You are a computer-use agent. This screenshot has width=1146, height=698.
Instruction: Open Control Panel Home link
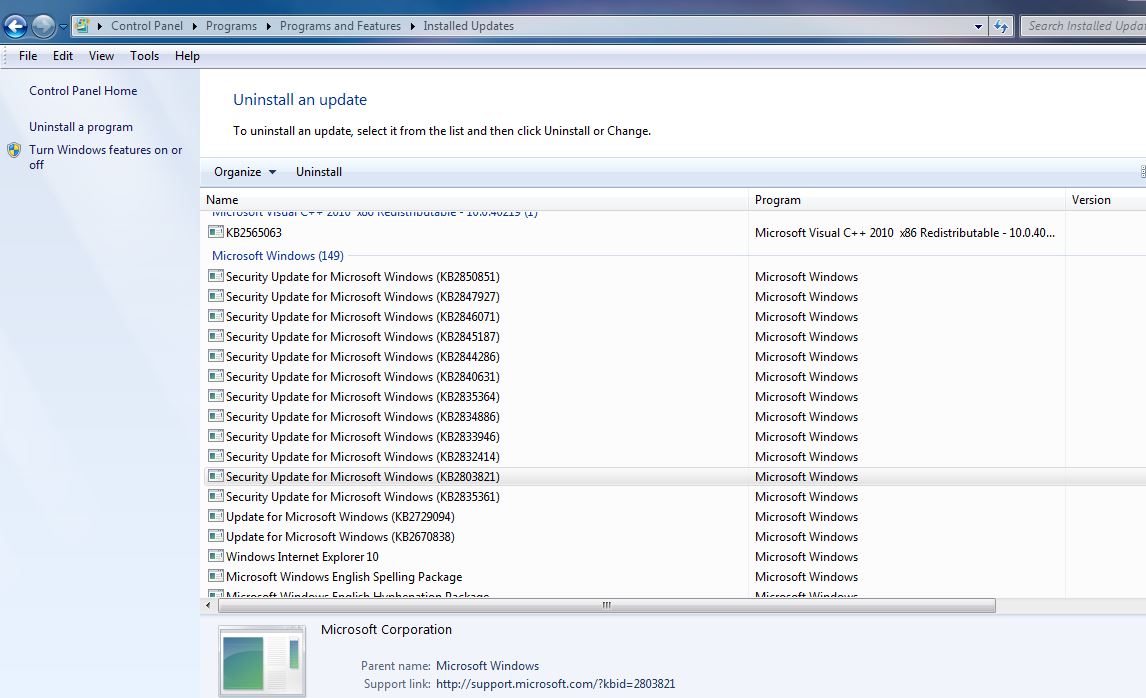pos(83,91)
